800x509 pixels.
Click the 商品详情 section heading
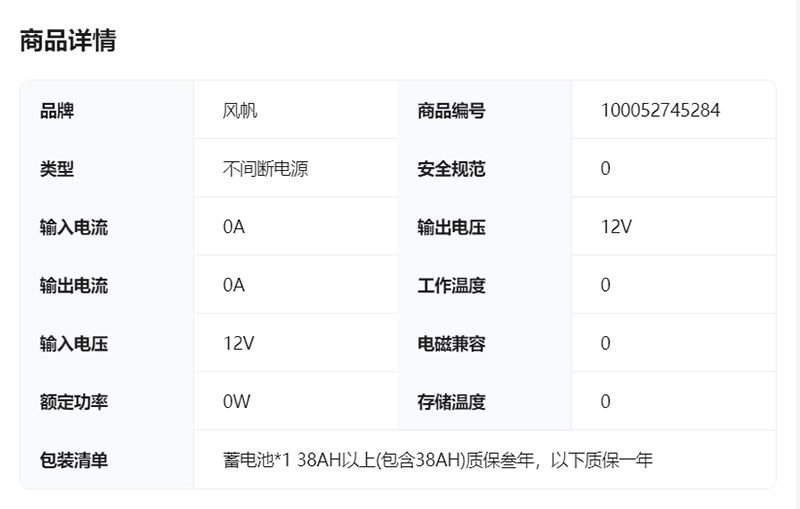point(68,41)
